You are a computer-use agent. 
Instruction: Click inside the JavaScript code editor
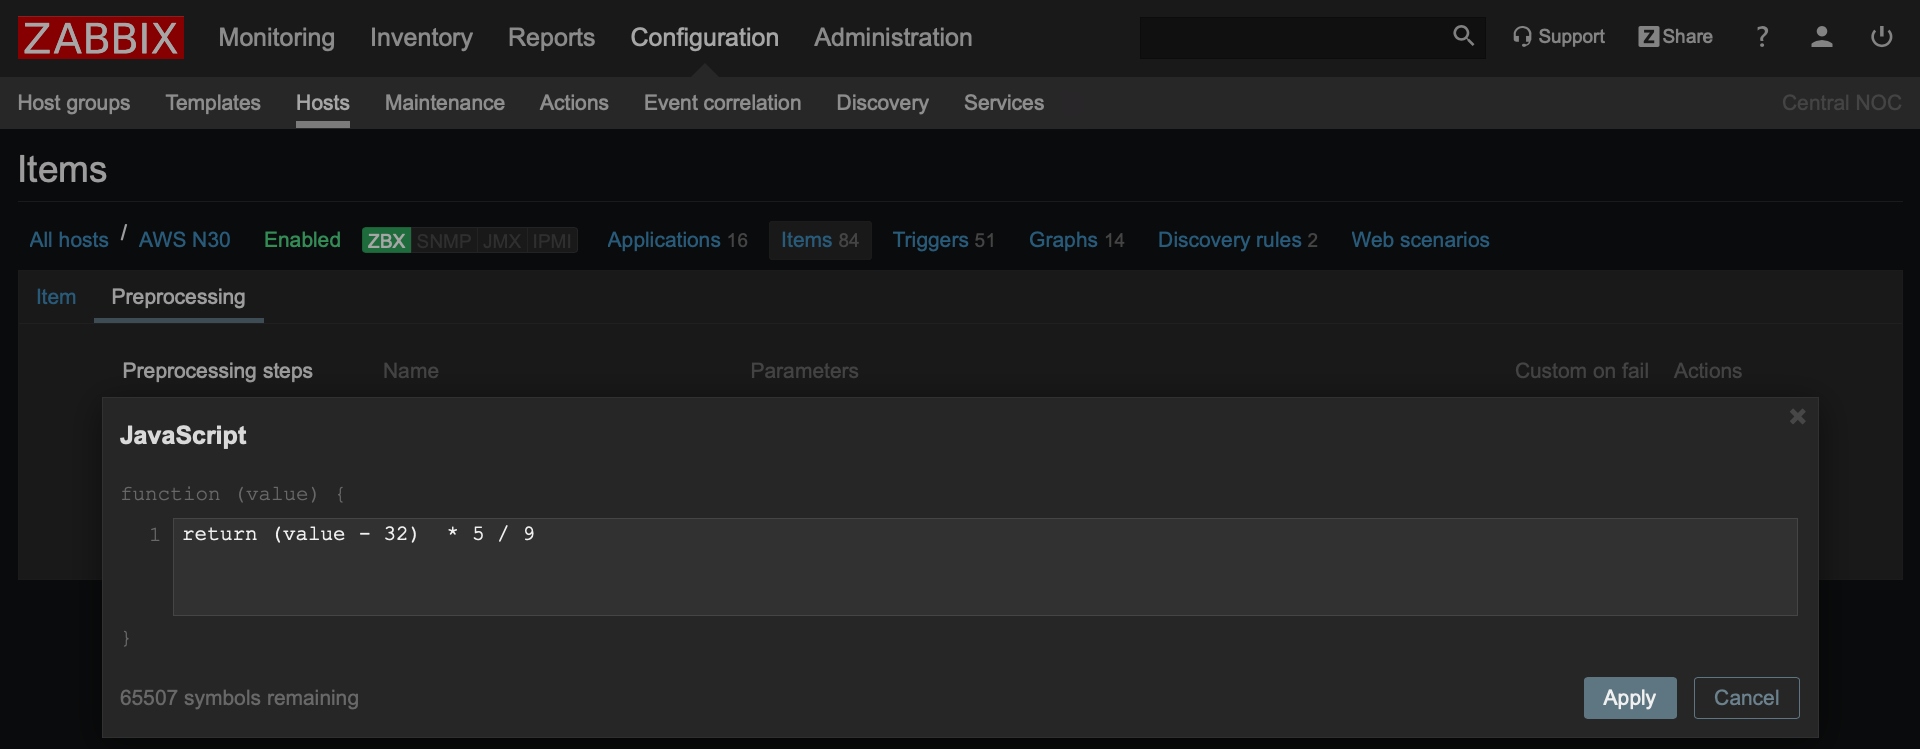985,566
